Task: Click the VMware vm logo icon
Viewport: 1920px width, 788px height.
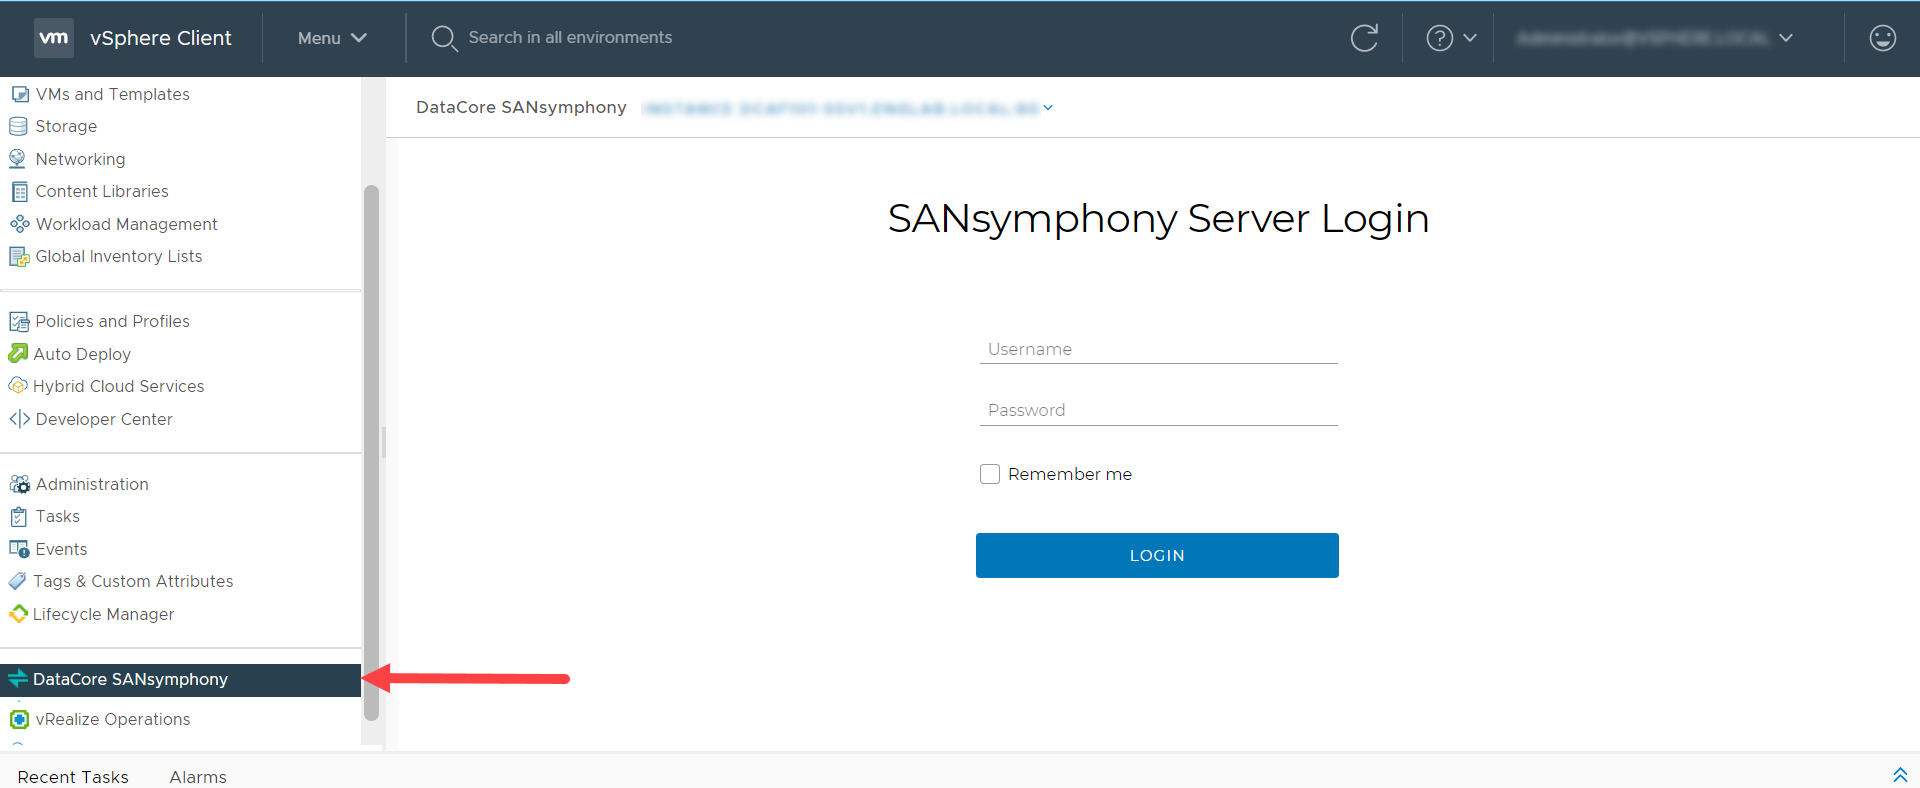Action: tap(53, 38)
